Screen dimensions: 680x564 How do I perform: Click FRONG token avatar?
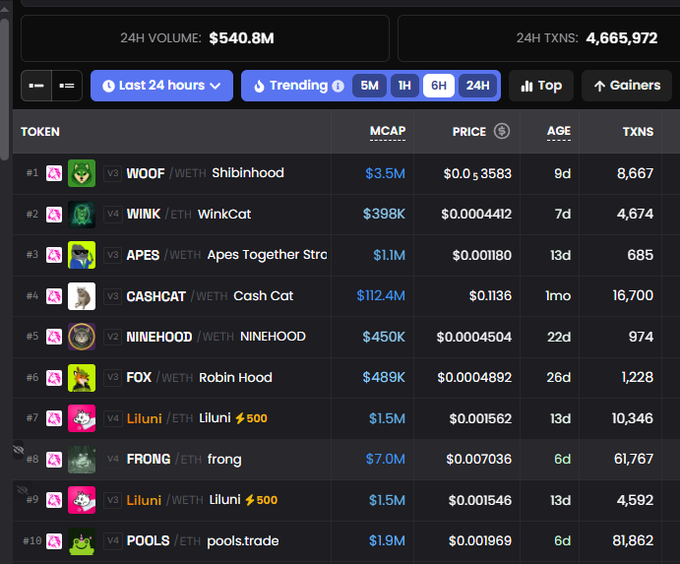82,460
